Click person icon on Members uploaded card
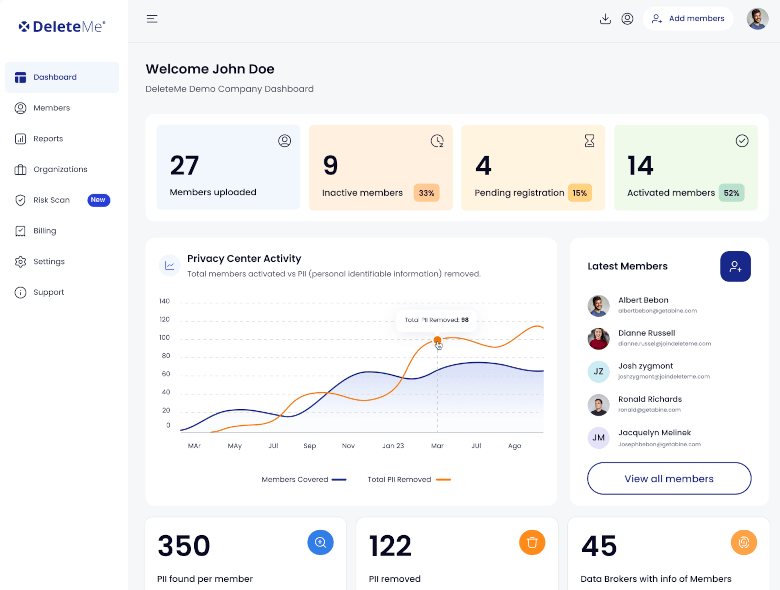The image size is (780, 590). point(285,141)
